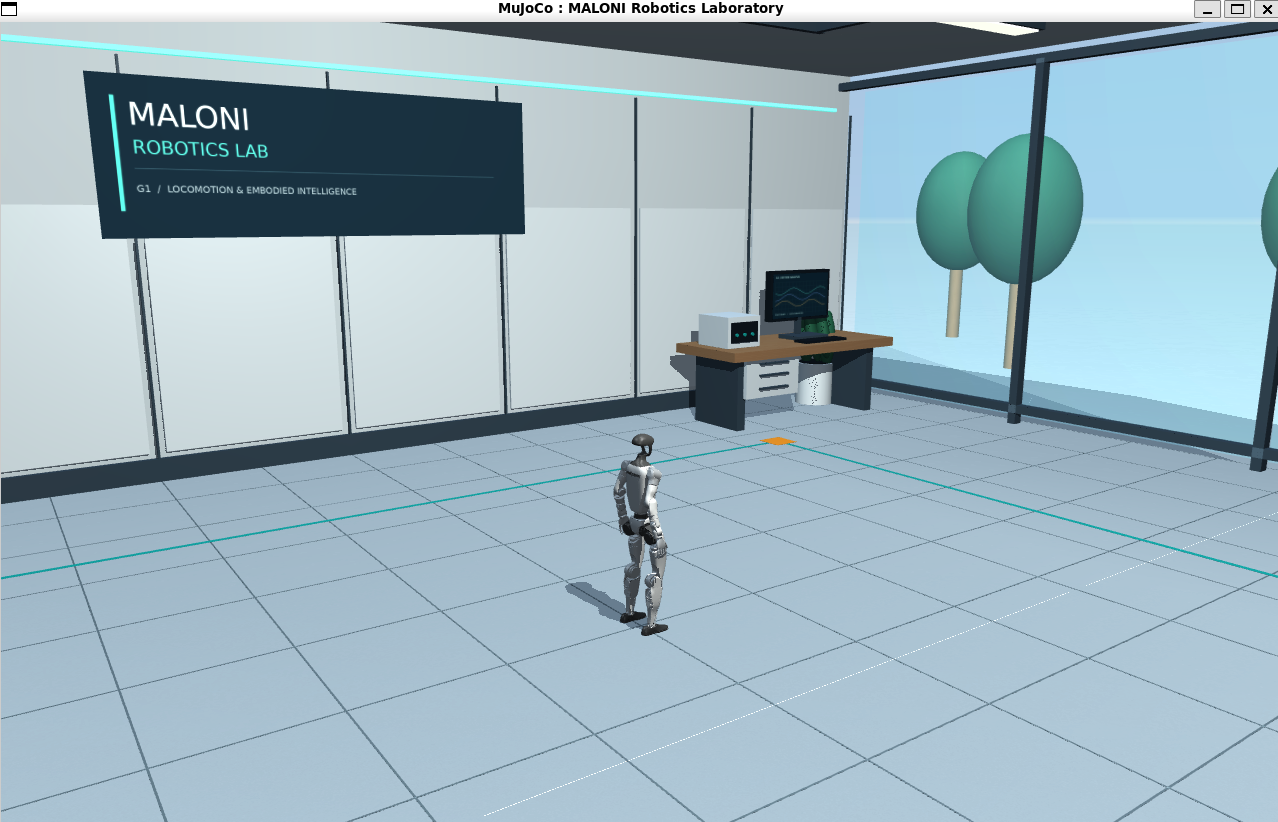Click "LOCOMOTION & EMBODIED INTELLIGENCE" sign text
Viewport: 1278px width, 822px height.
(x=262, y=190)
